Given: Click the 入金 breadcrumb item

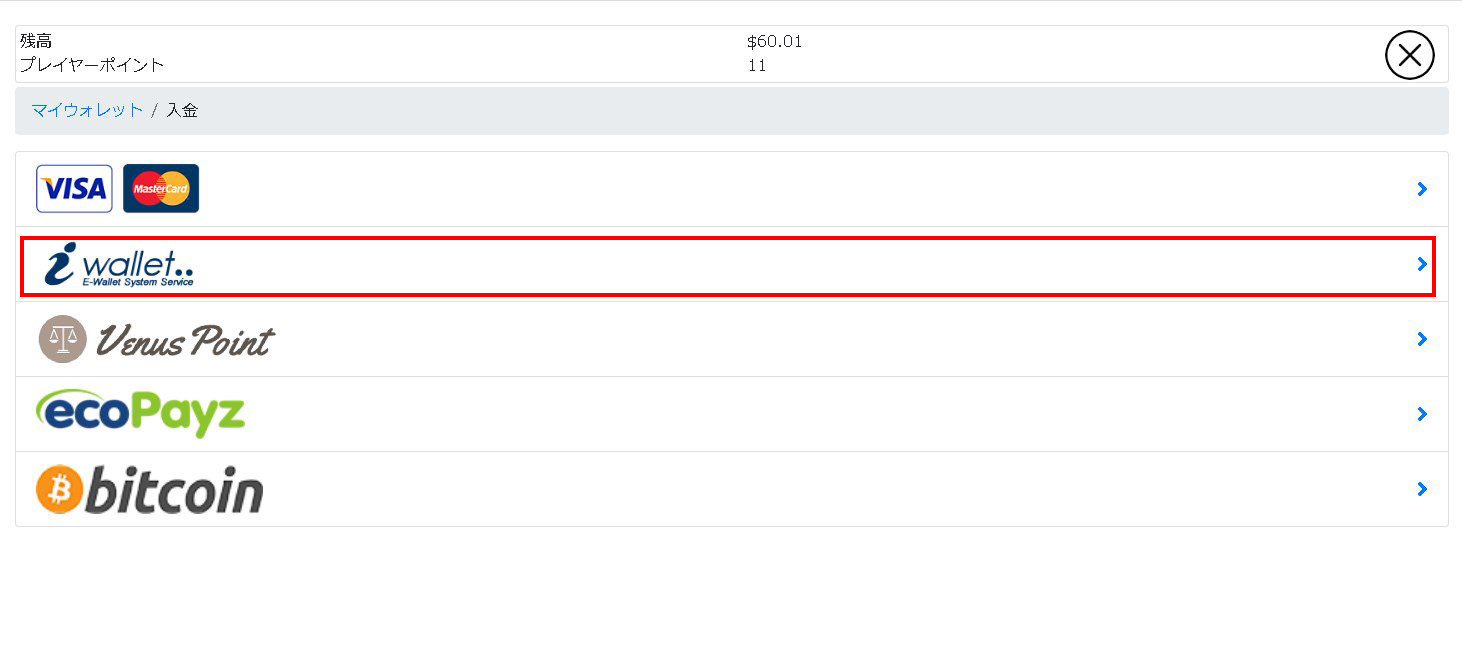Looking at the screenshot, I should [182, 110].
